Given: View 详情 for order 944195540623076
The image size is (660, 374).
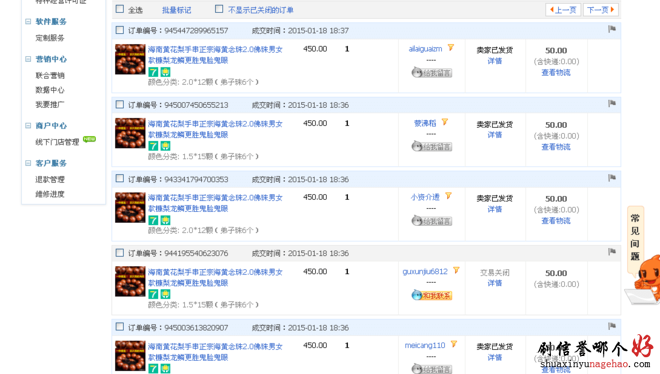Looking at the screenshot, I should [x=495, y=283].
